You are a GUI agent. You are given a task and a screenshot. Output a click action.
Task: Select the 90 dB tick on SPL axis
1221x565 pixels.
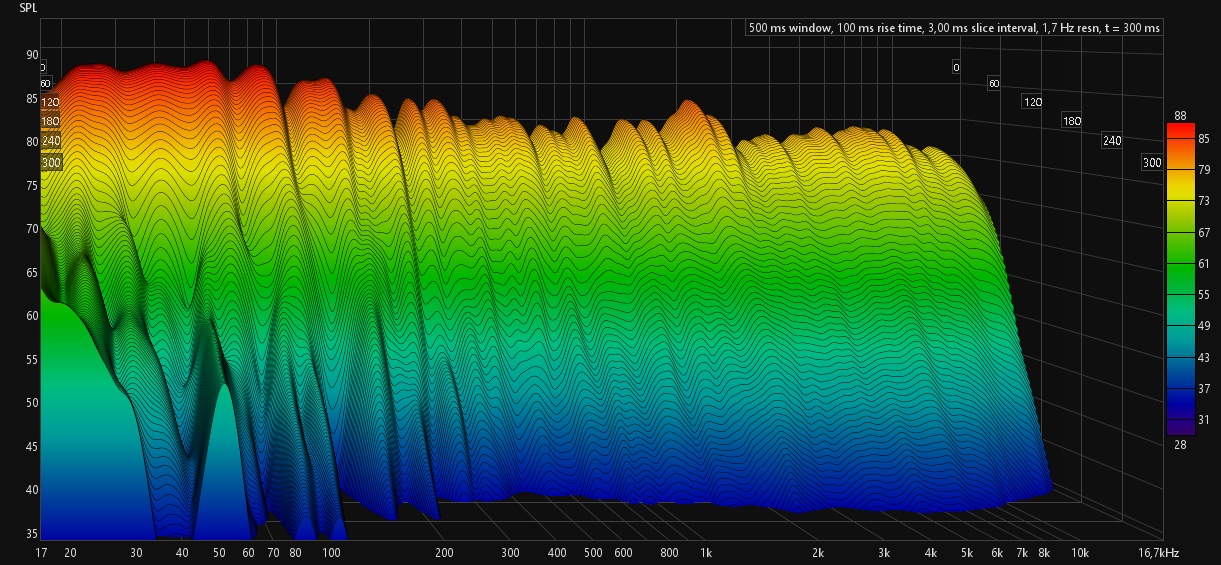coord(33,56)
